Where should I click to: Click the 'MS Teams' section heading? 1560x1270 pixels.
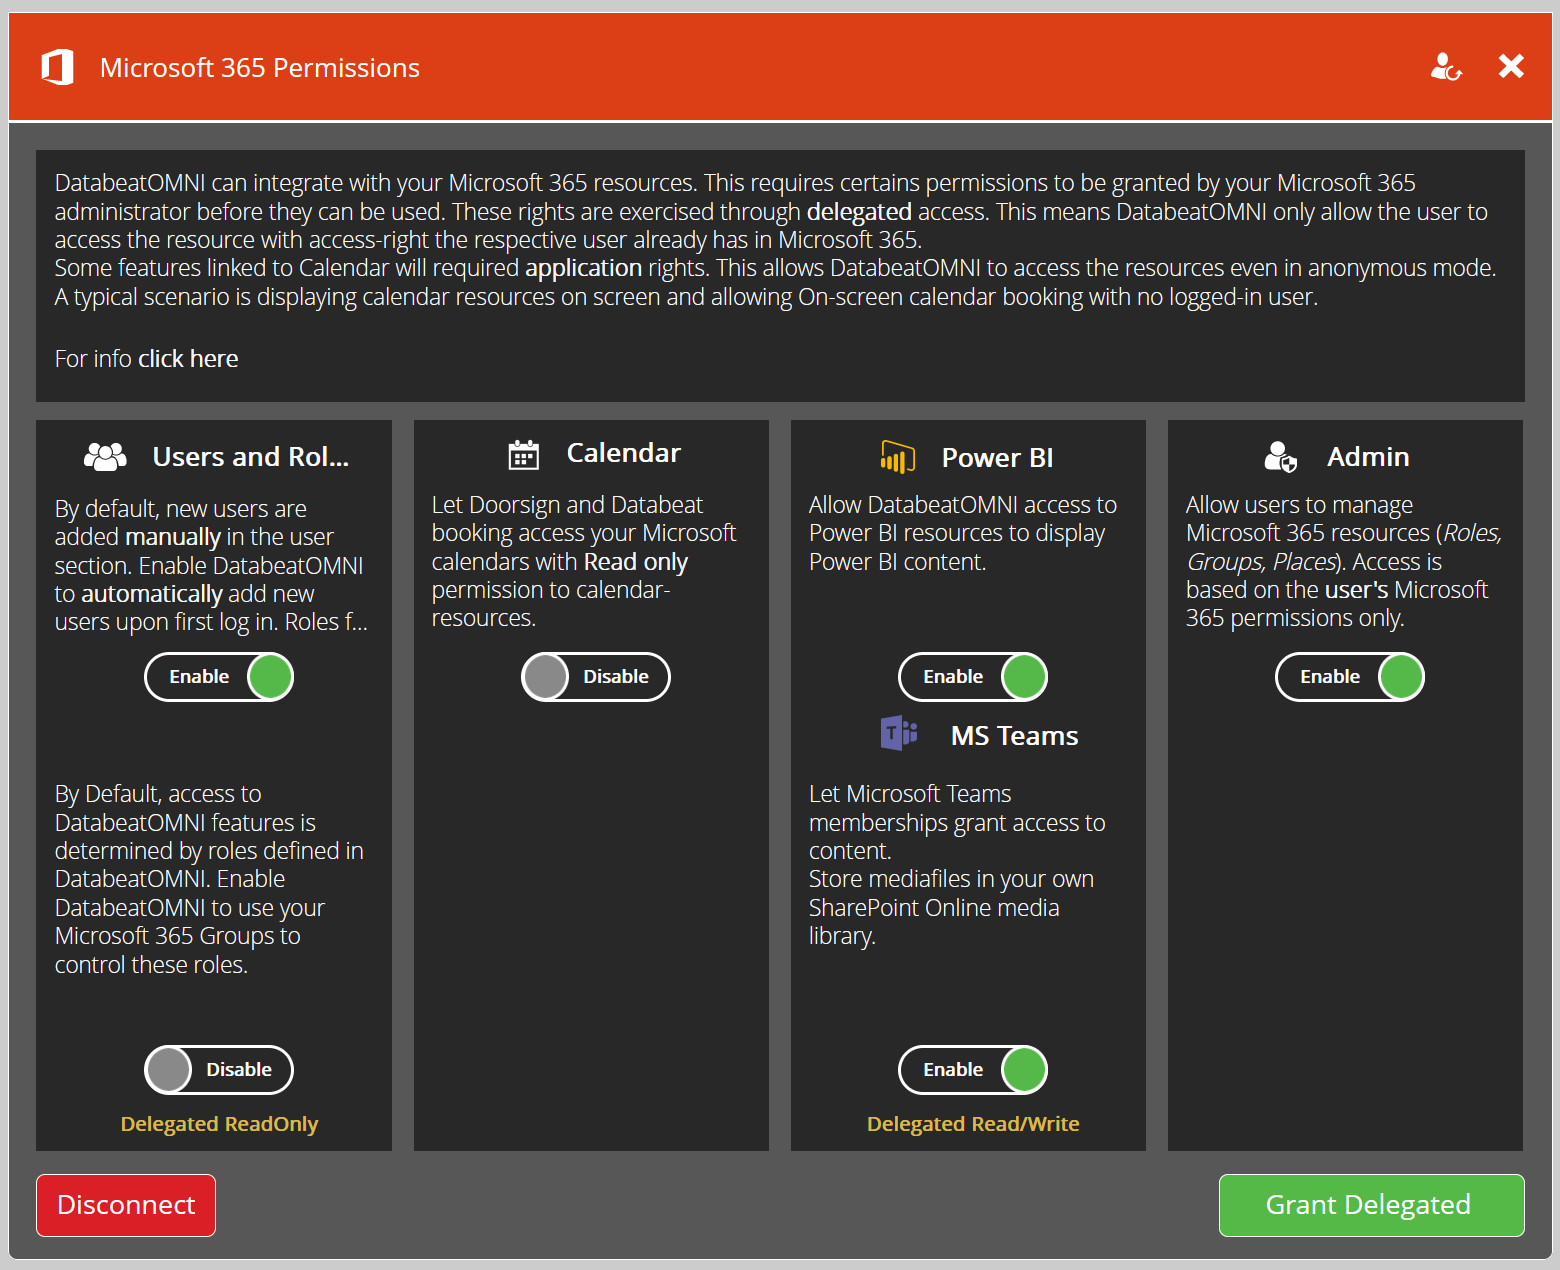(x=1015, y=736)
